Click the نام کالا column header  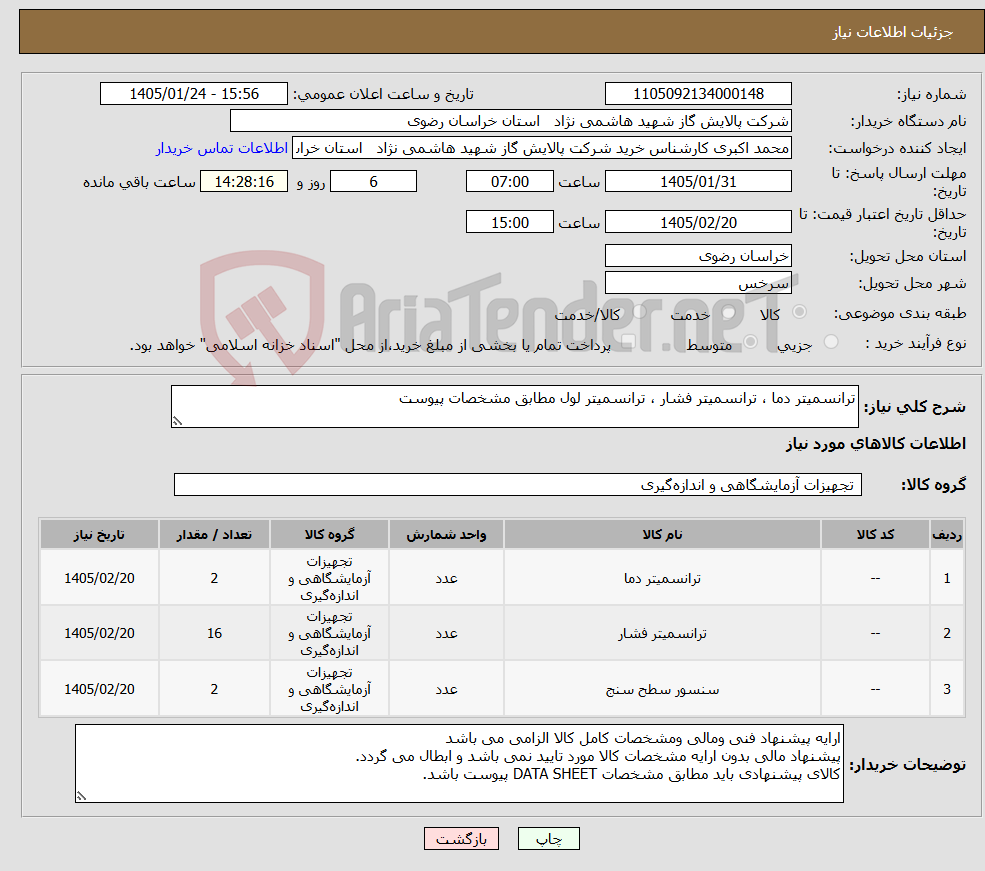coord(662,534)
